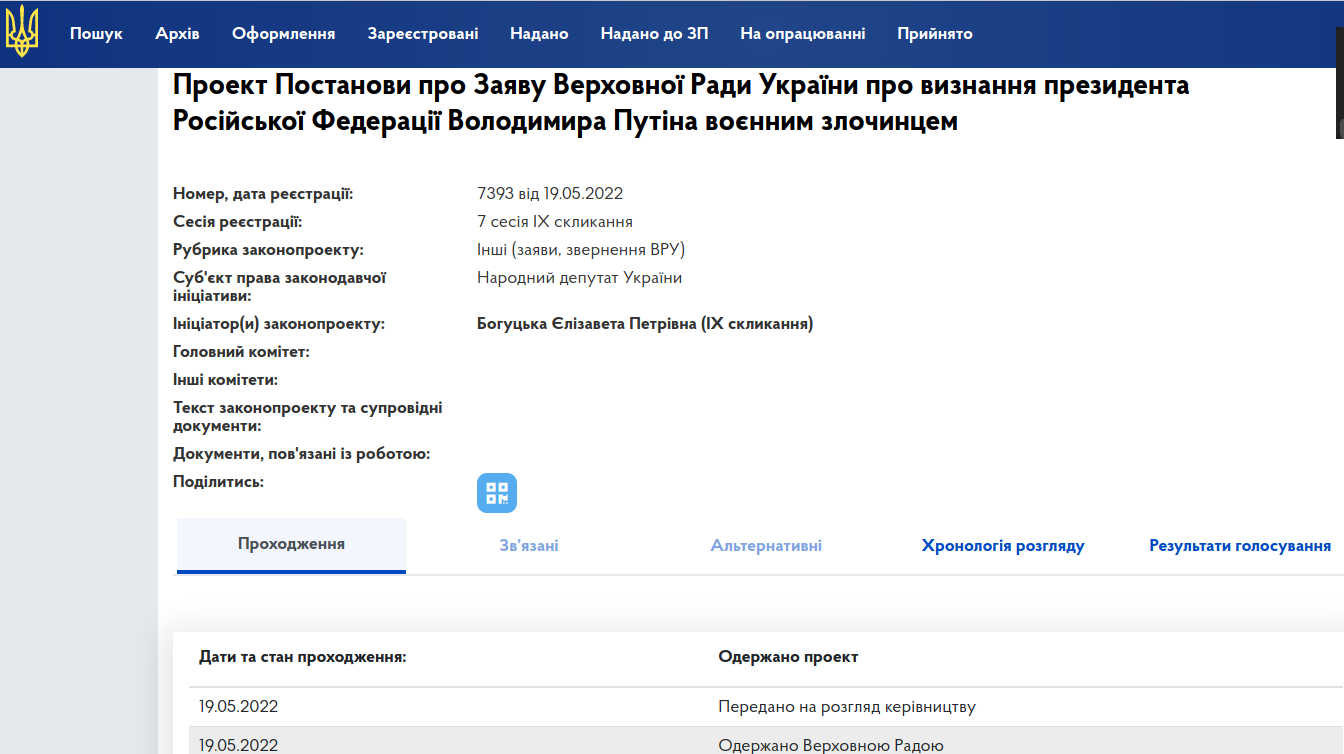Click the row Одержано Верховною Радою
The image size is (1344, 754).
tap(830, 745)
